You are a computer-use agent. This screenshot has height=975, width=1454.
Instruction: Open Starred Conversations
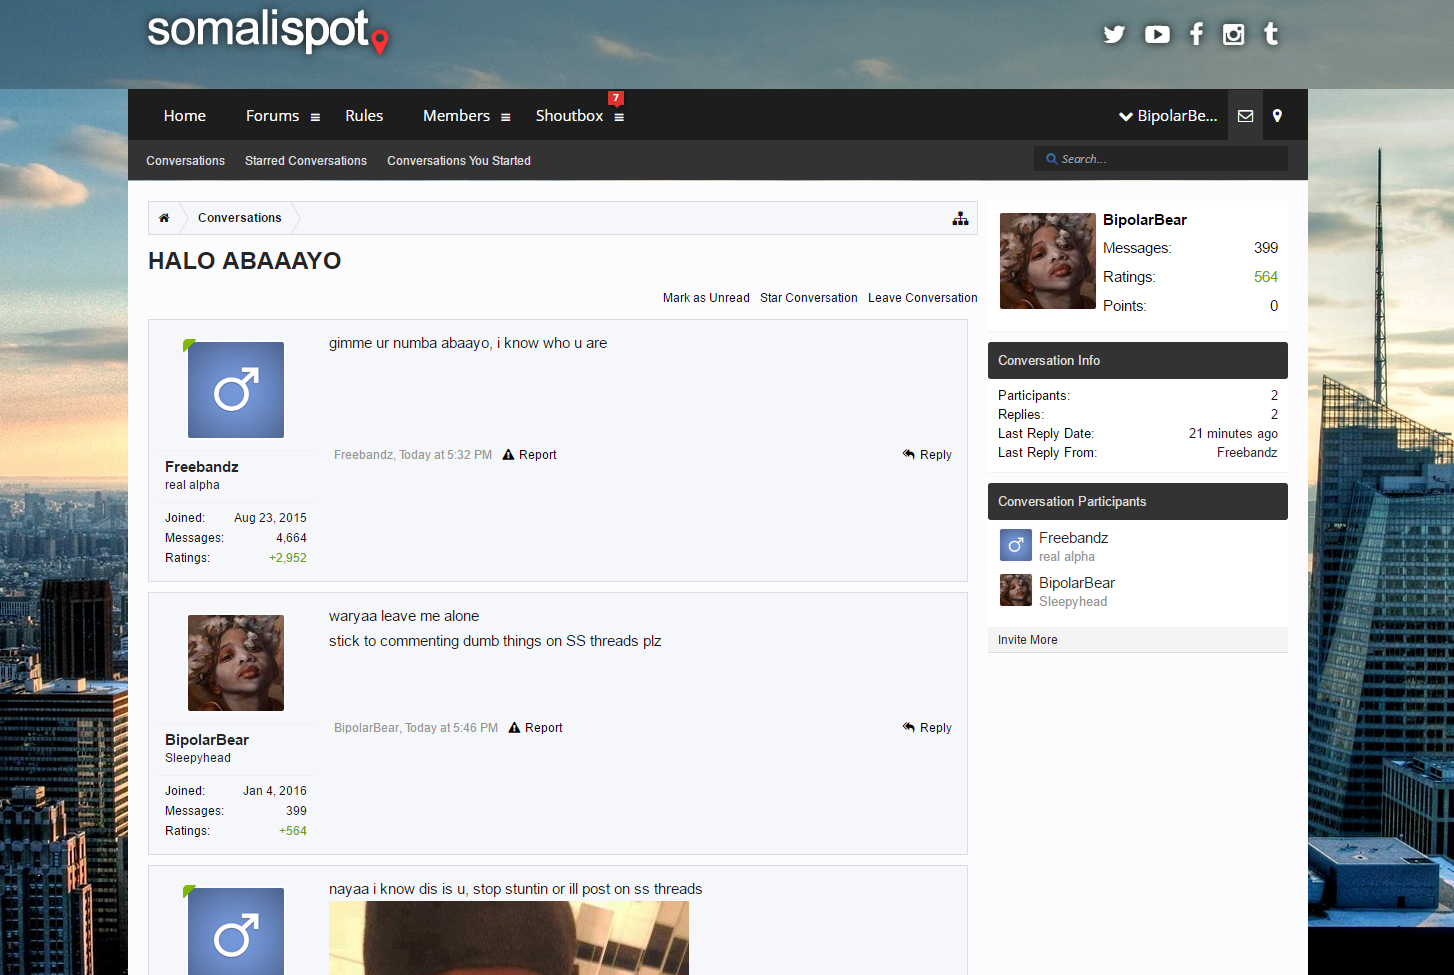pos(306,161)
